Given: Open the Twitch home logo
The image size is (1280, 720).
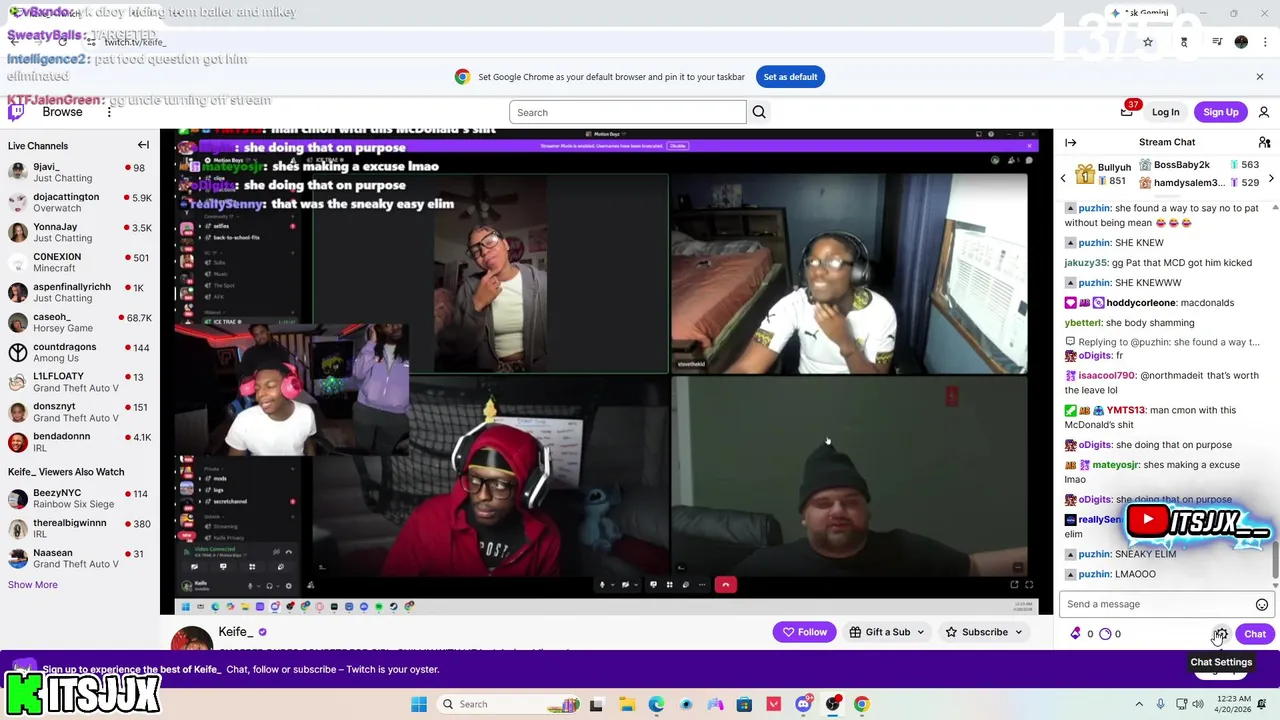Looking at the screenshot, I should point(16,112).
